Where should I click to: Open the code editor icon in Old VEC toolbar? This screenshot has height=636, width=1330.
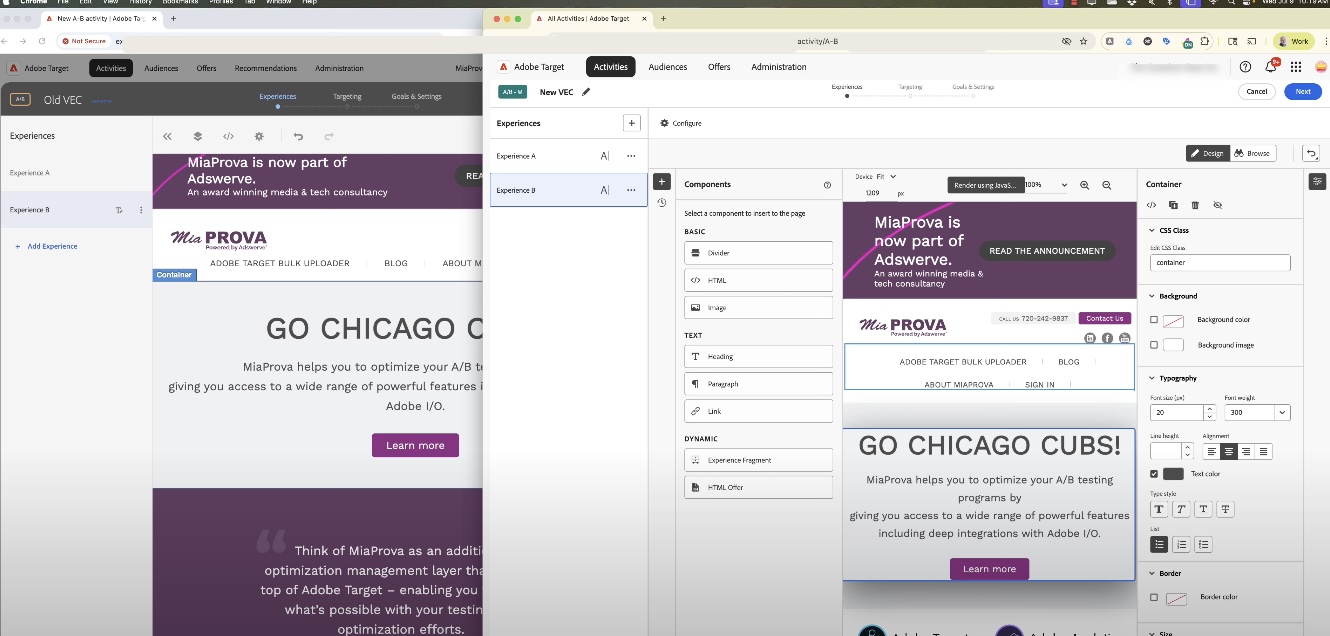(x=228, y=136)
